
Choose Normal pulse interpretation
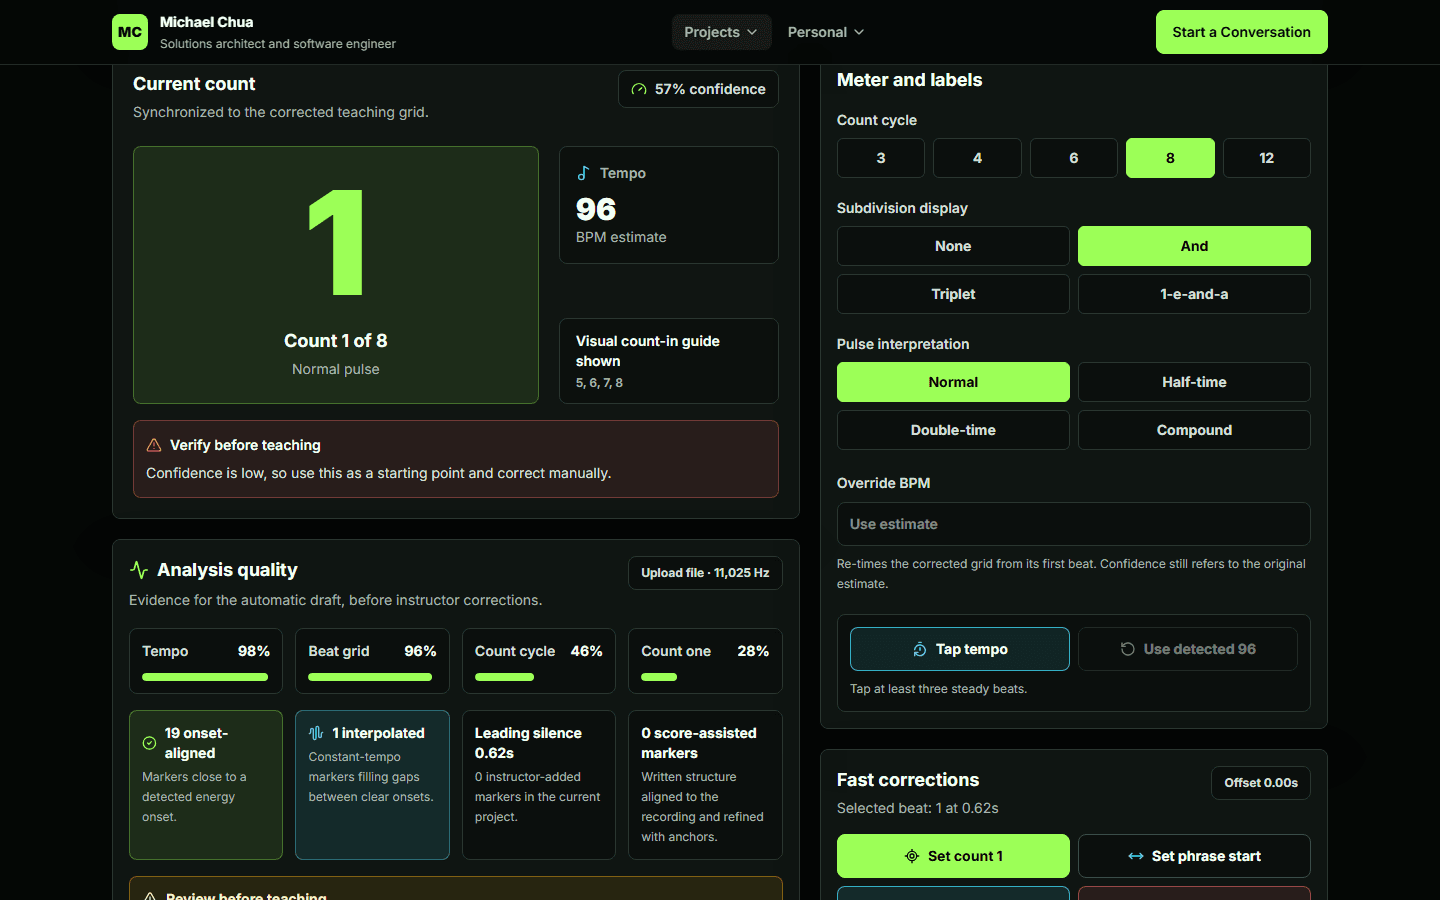953,382
